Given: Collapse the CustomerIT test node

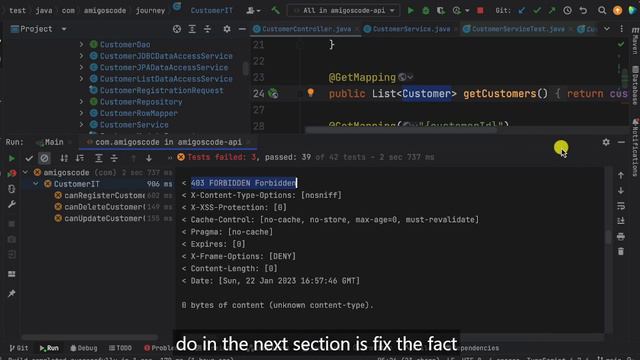Looking at the screenshot, I should pos(36,184).
